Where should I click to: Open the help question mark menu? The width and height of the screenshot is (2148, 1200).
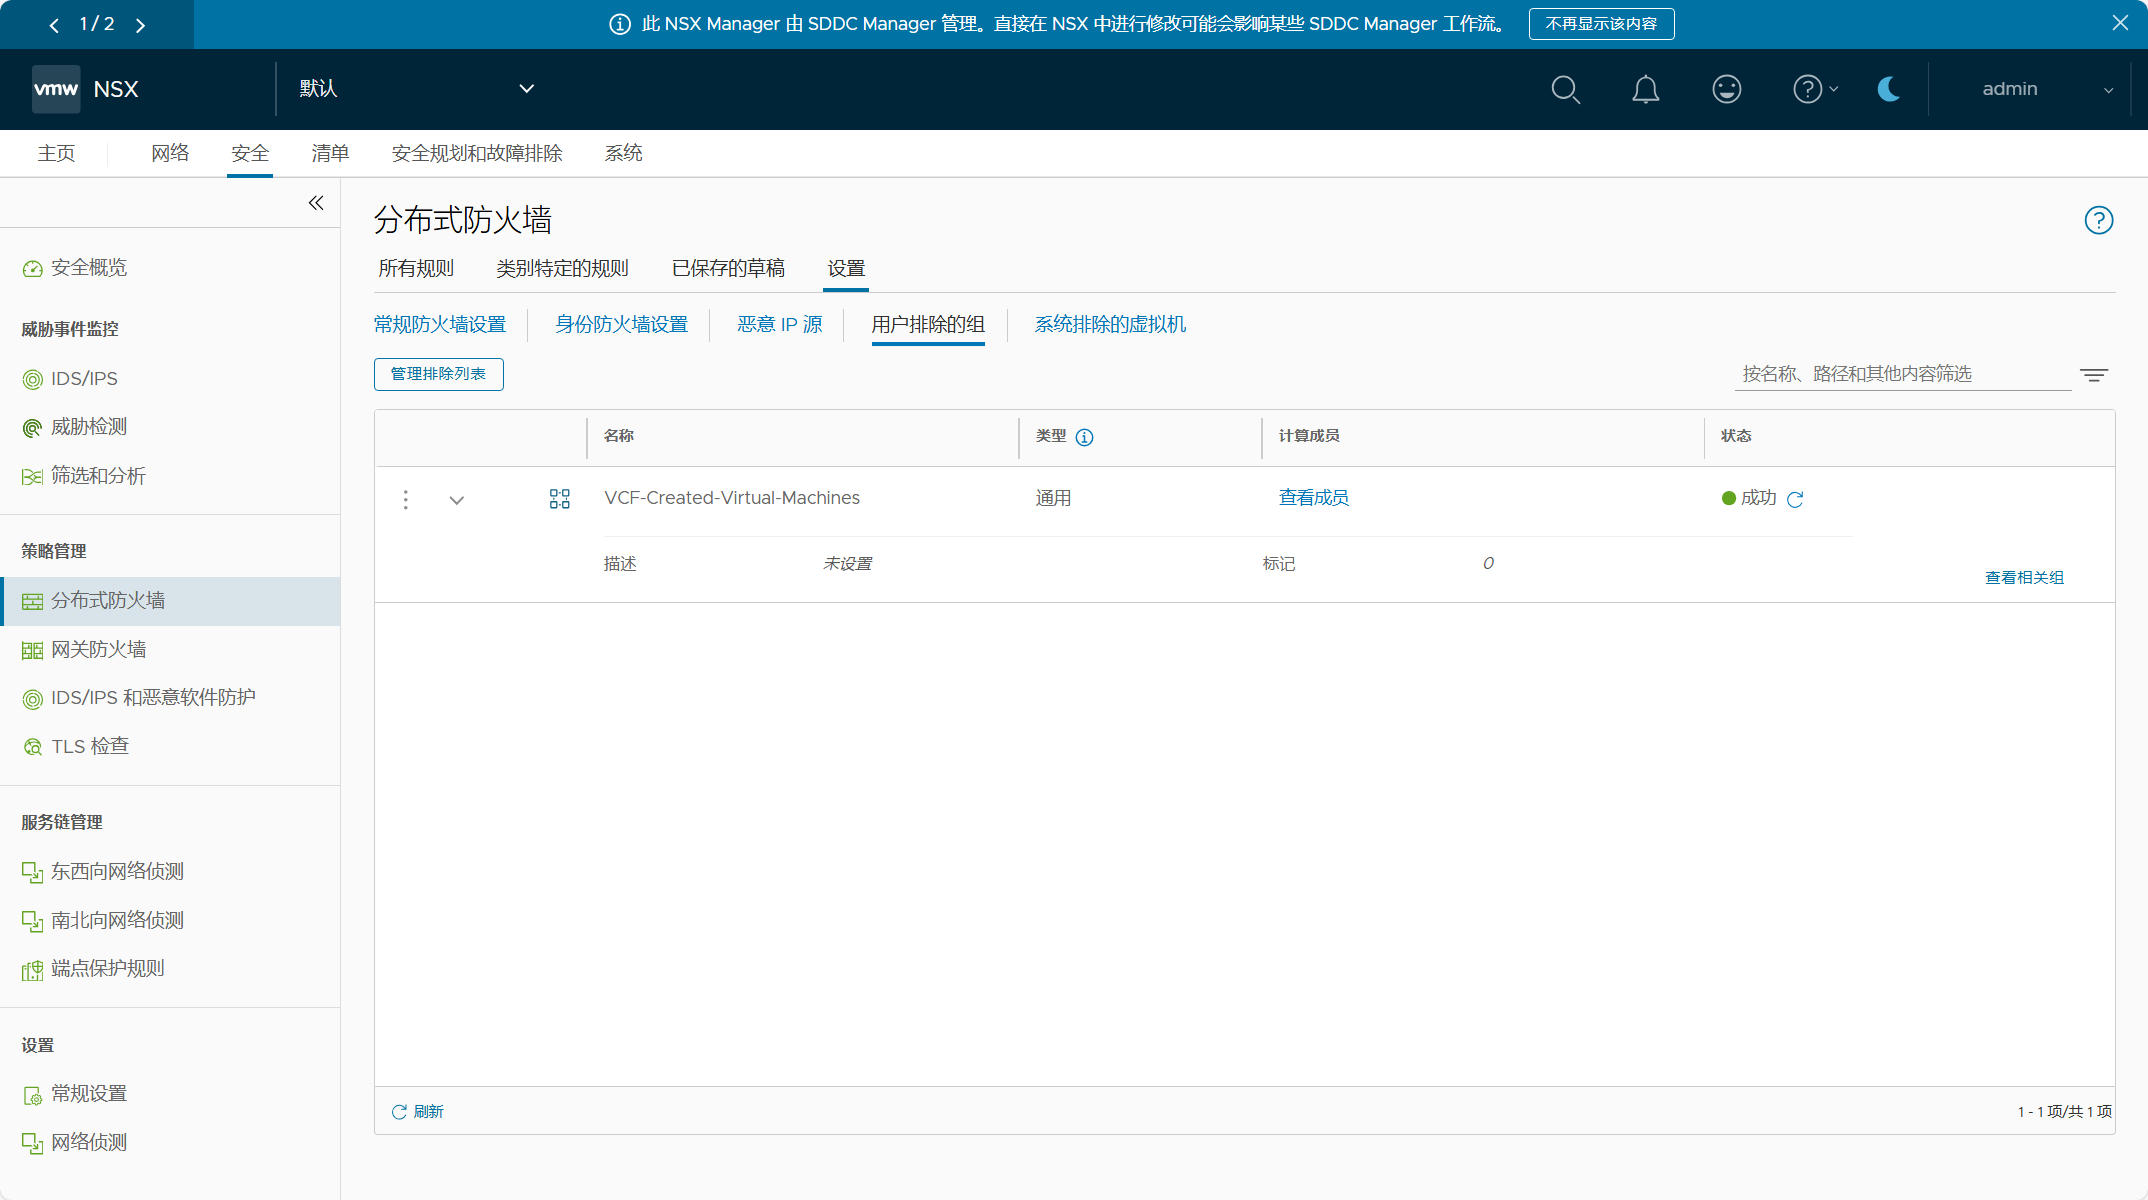click(x=1813, y=90)
